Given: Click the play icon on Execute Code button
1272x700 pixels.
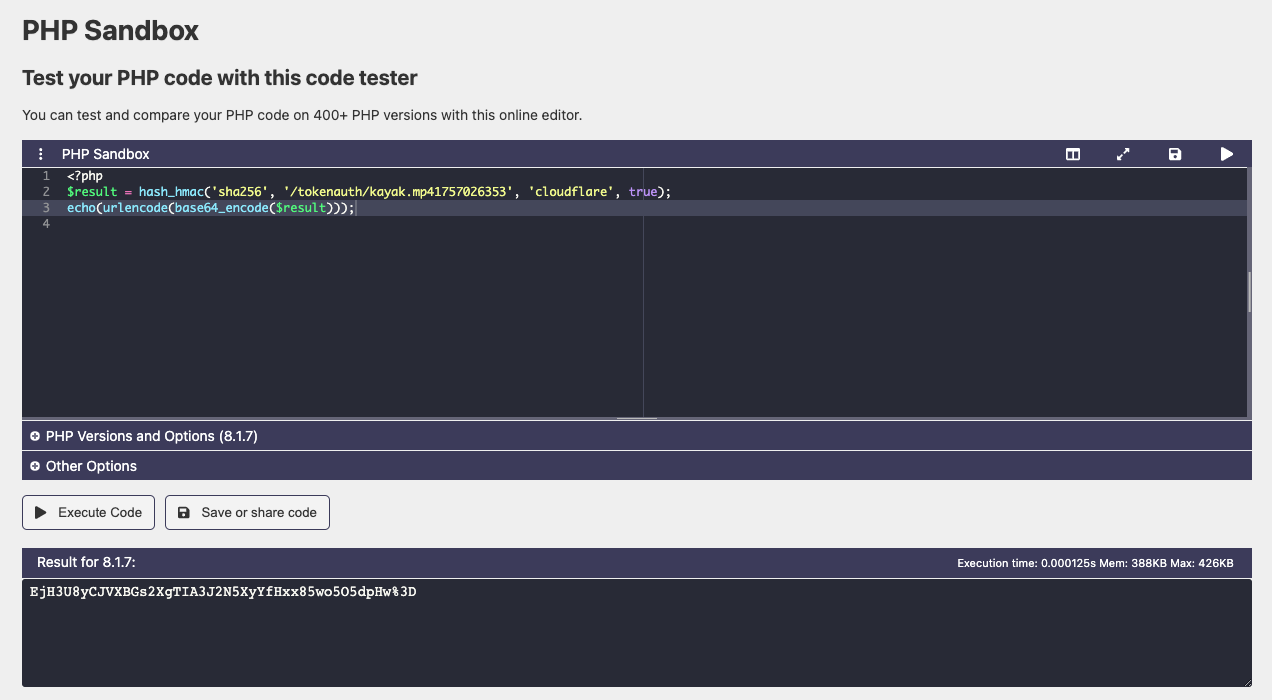Looking at the screenshot, I should [x=42, y=512].
